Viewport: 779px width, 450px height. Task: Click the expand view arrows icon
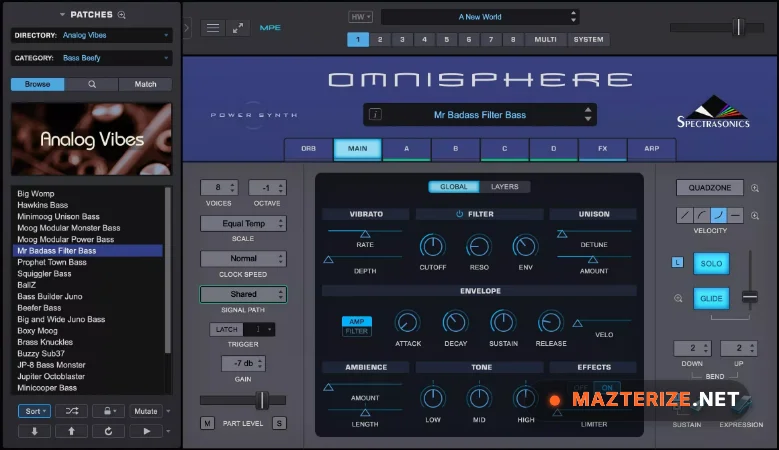pos(238,28)
